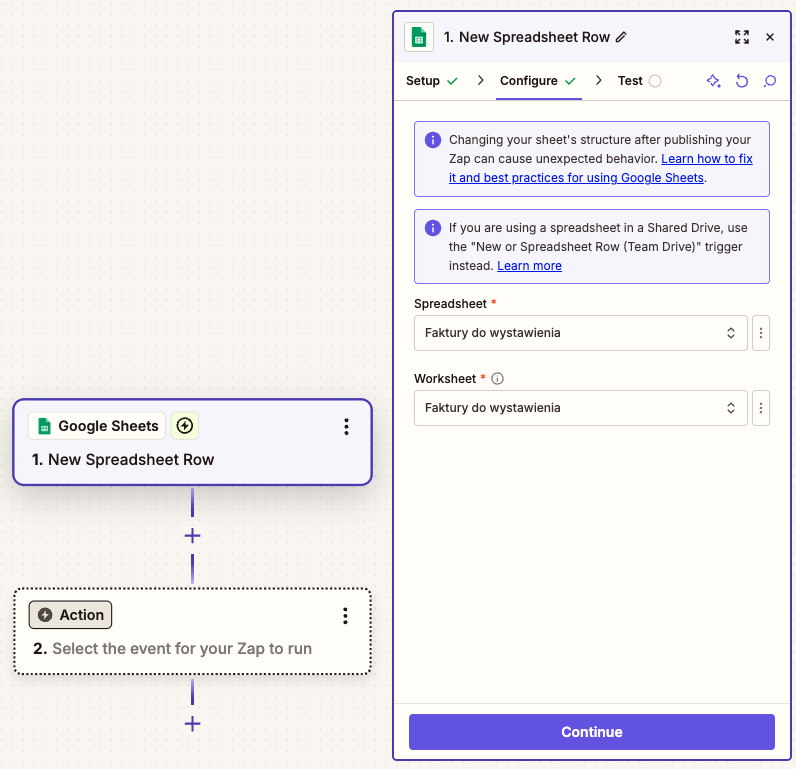Click the Google Sheets icon in the panel header

point(419,37)
